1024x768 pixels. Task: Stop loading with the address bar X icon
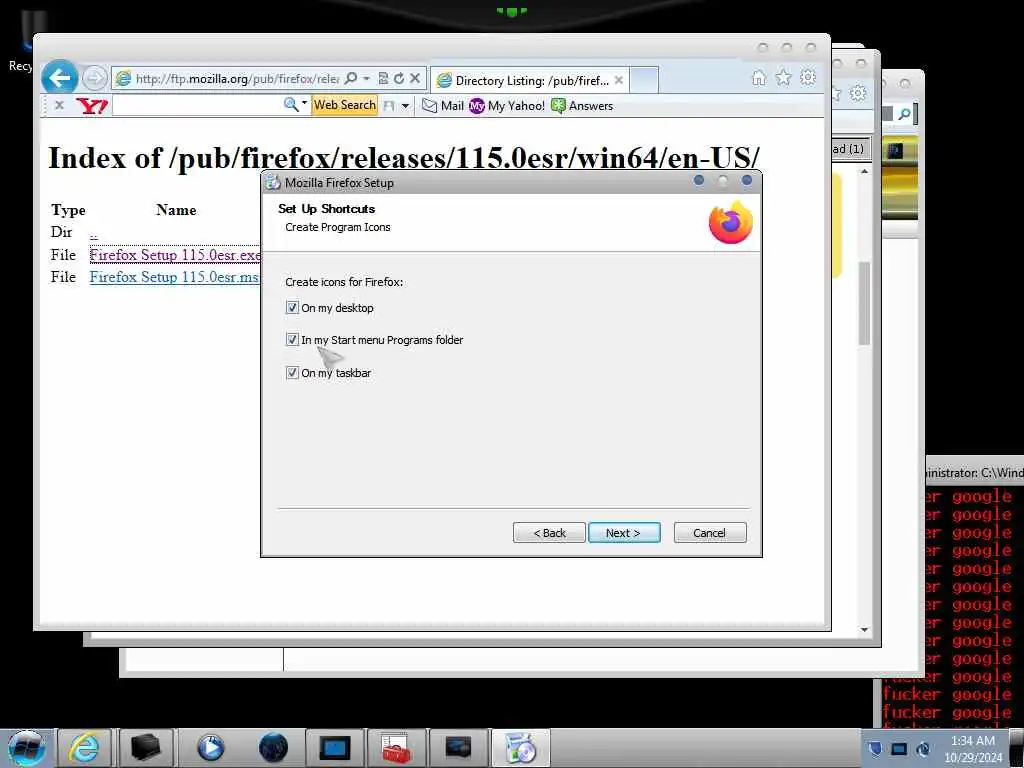(x=415, y=78)
